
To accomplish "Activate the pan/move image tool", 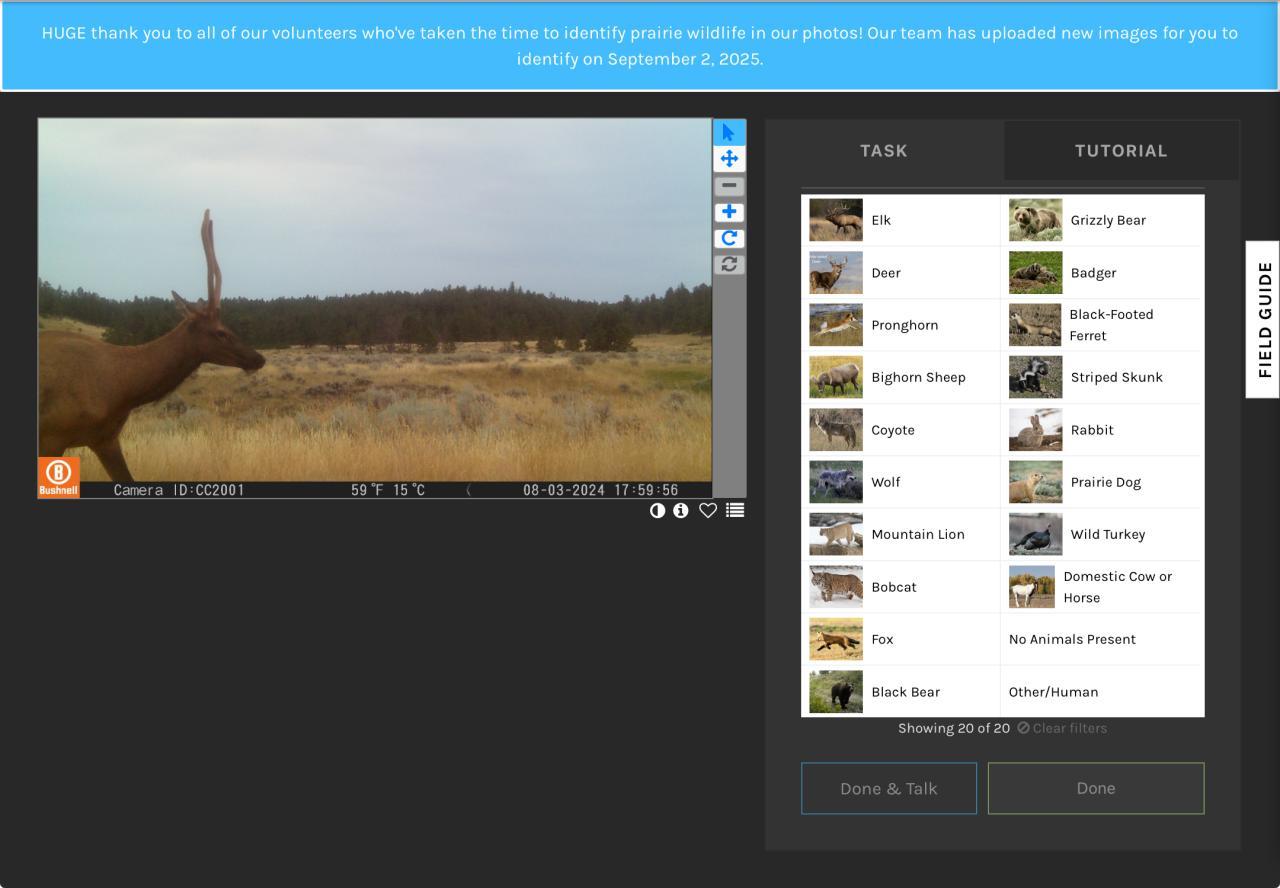I will pos(729,159).
